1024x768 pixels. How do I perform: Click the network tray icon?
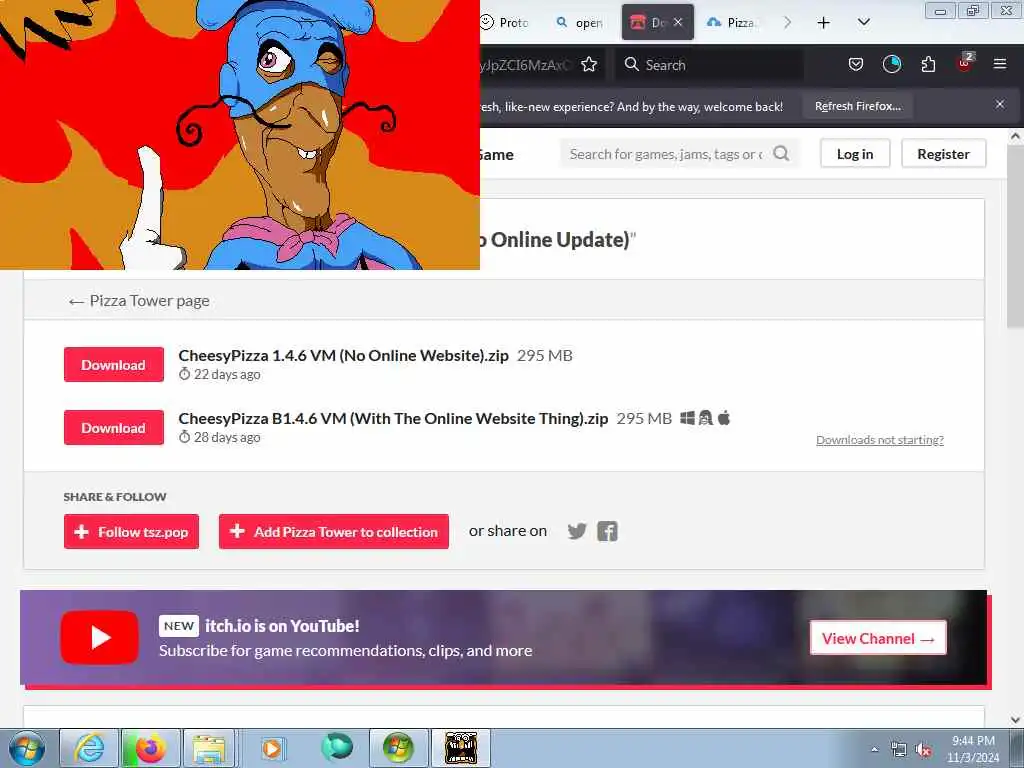click(x=899, y=750)
